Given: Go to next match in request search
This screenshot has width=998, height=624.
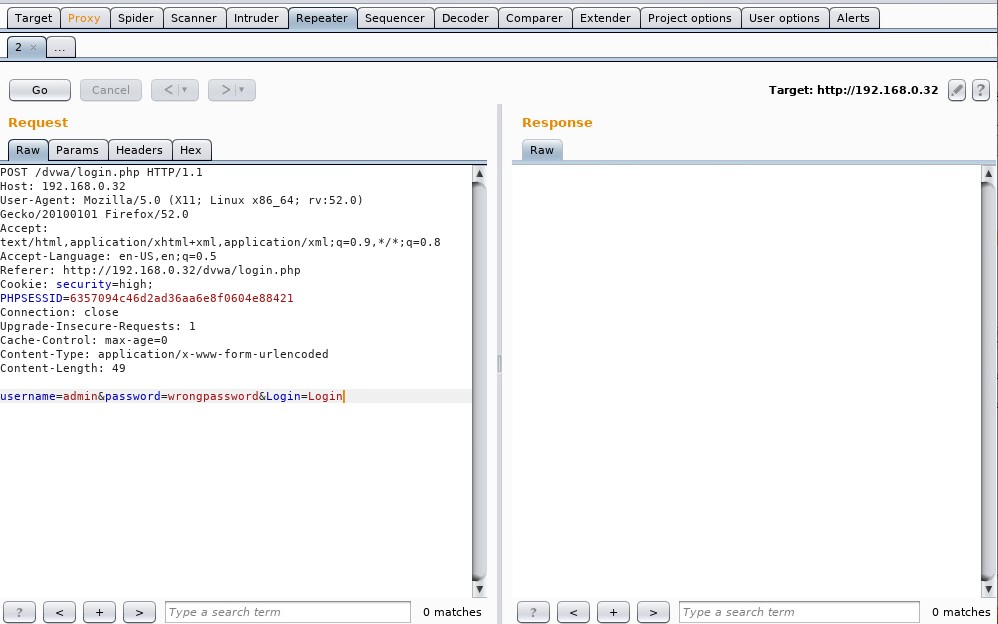Looking at the screenshot, I should 139,612.
